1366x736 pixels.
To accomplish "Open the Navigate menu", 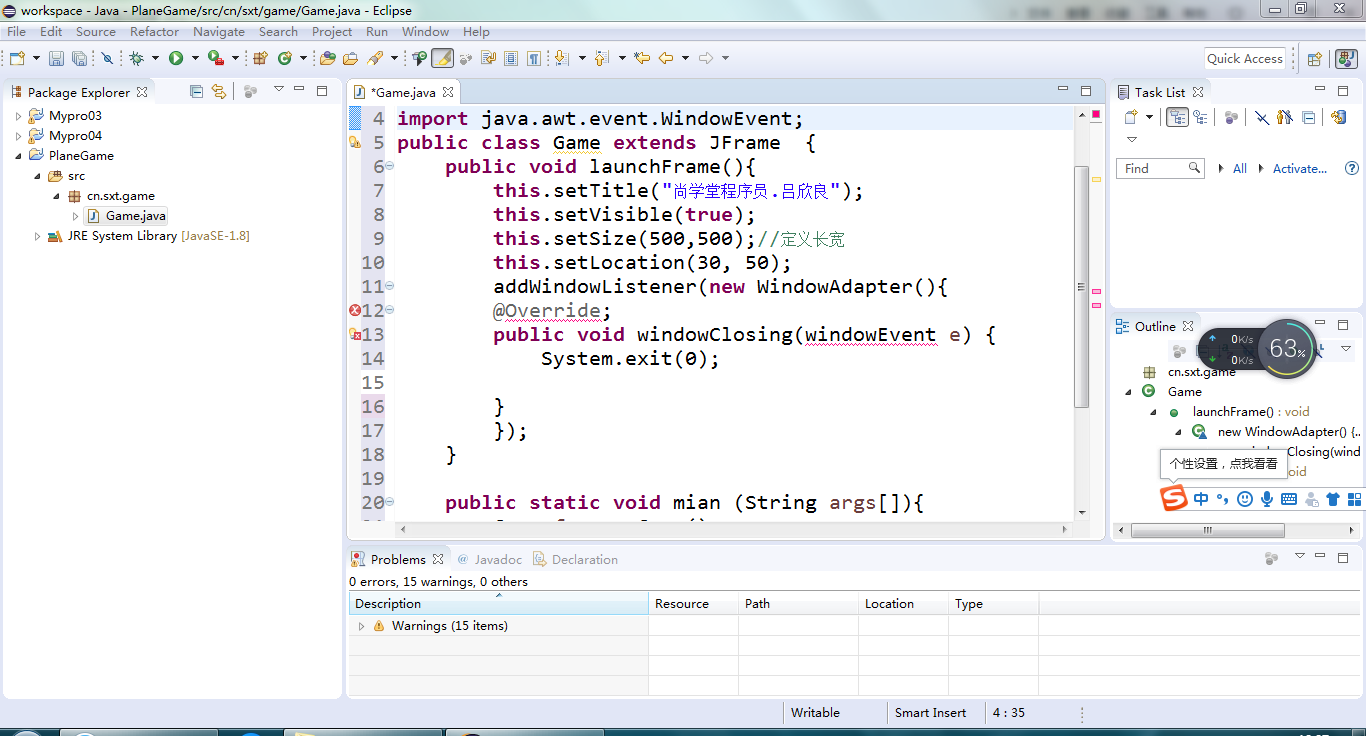I will click(x=218, y=32).
